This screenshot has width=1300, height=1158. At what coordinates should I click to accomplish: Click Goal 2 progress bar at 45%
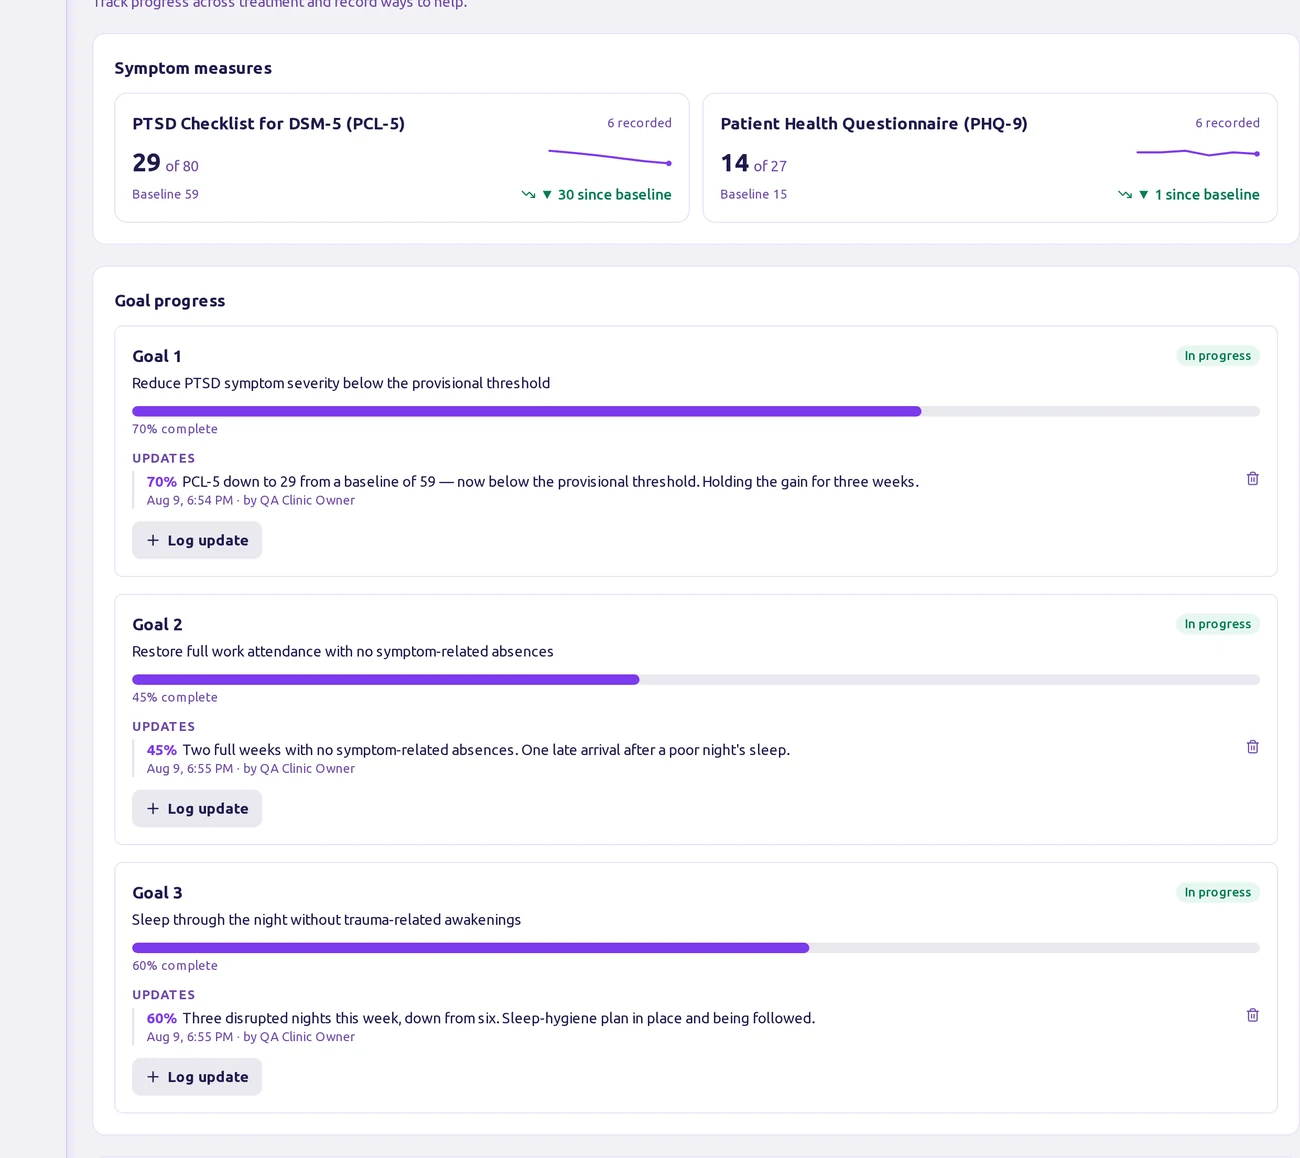[x=696, y=680]
